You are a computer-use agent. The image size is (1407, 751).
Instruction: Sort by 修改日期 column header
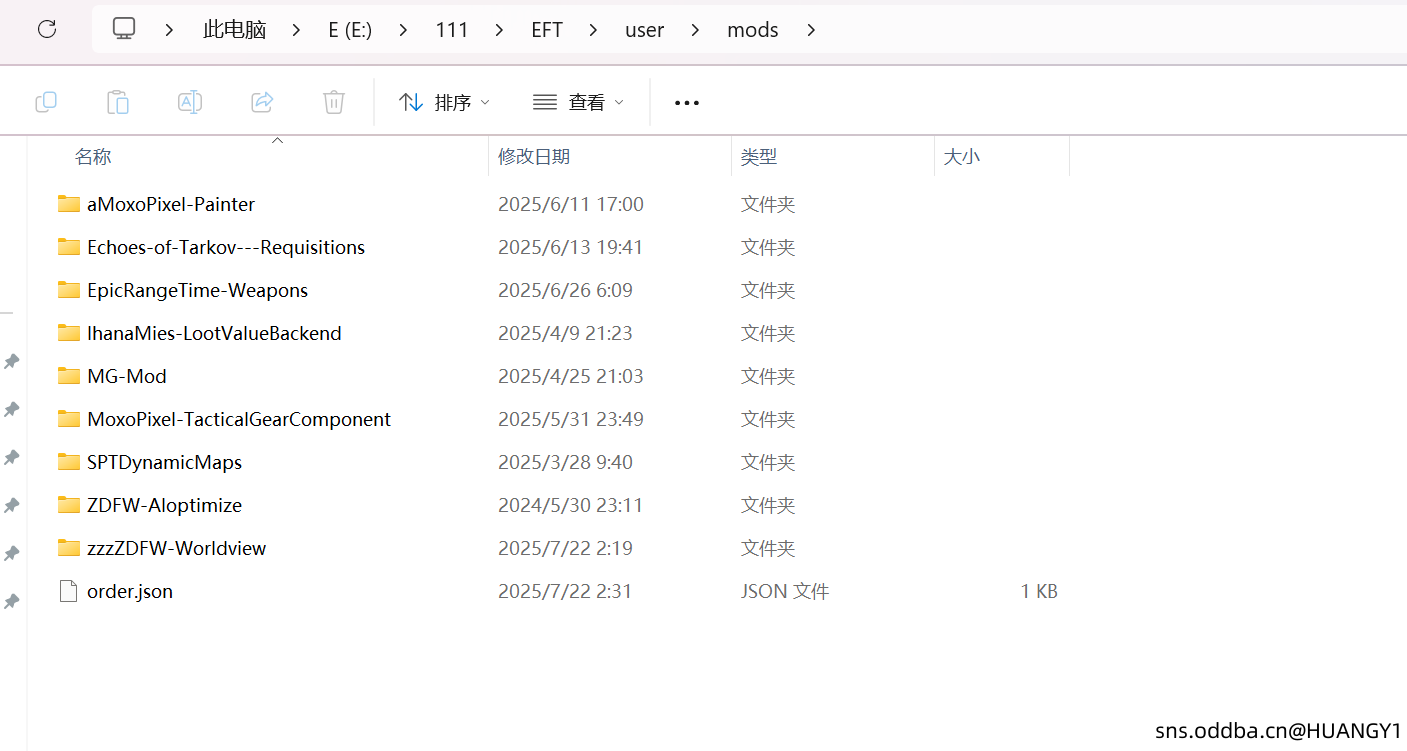pos(534,156)
